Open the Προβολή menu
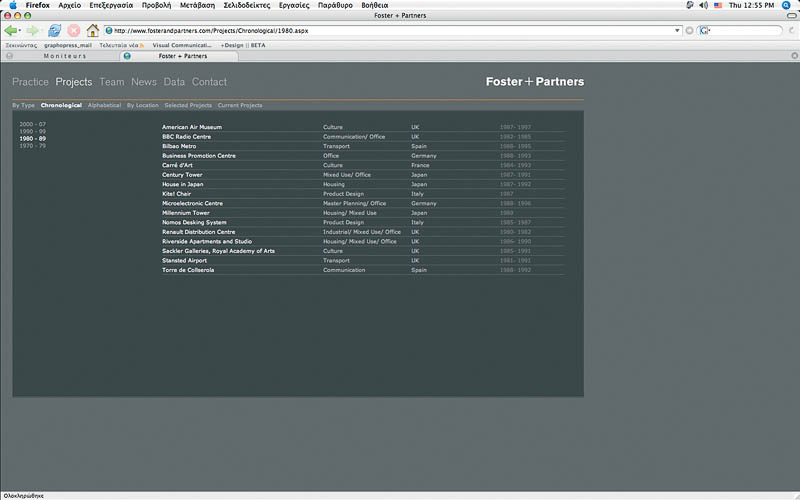Image resolution: width=800 pixels, height=500 pixels. (156, 5)
